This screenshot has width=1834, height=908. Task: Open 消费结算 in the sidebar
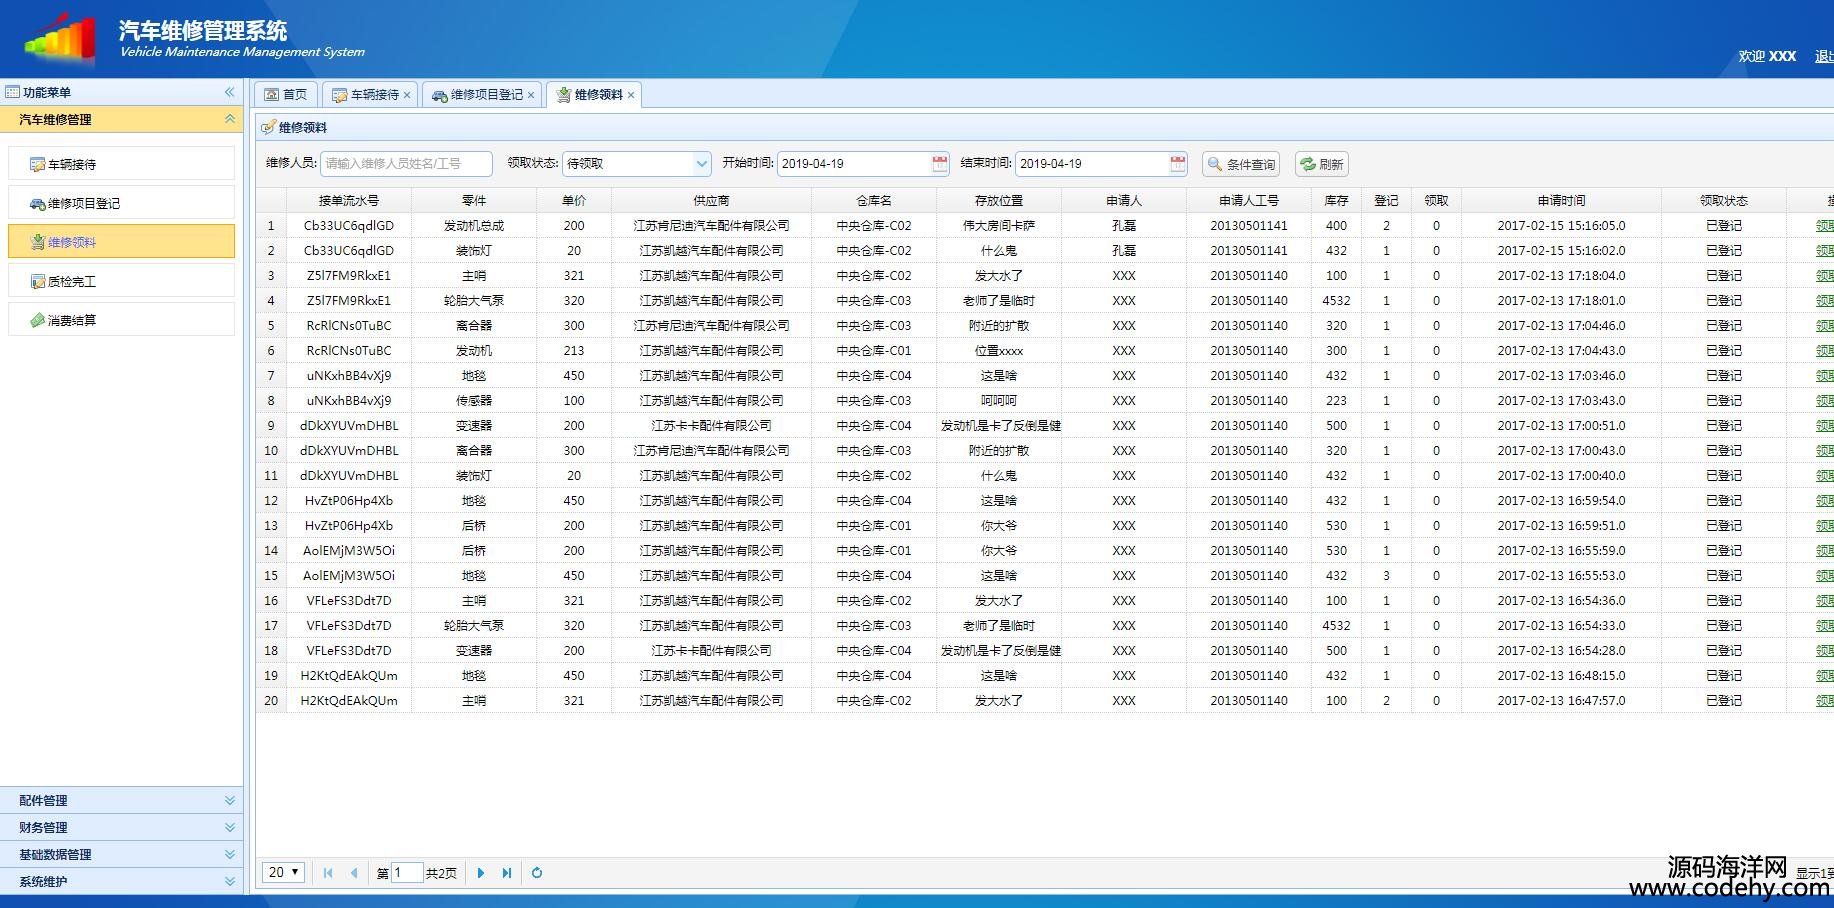(72, 321)
